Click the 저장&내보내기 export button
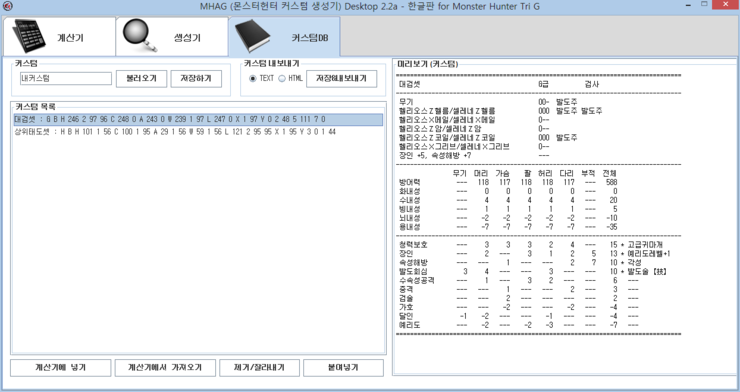This screenshot has width=740, height=392. [x=341, y=79]
